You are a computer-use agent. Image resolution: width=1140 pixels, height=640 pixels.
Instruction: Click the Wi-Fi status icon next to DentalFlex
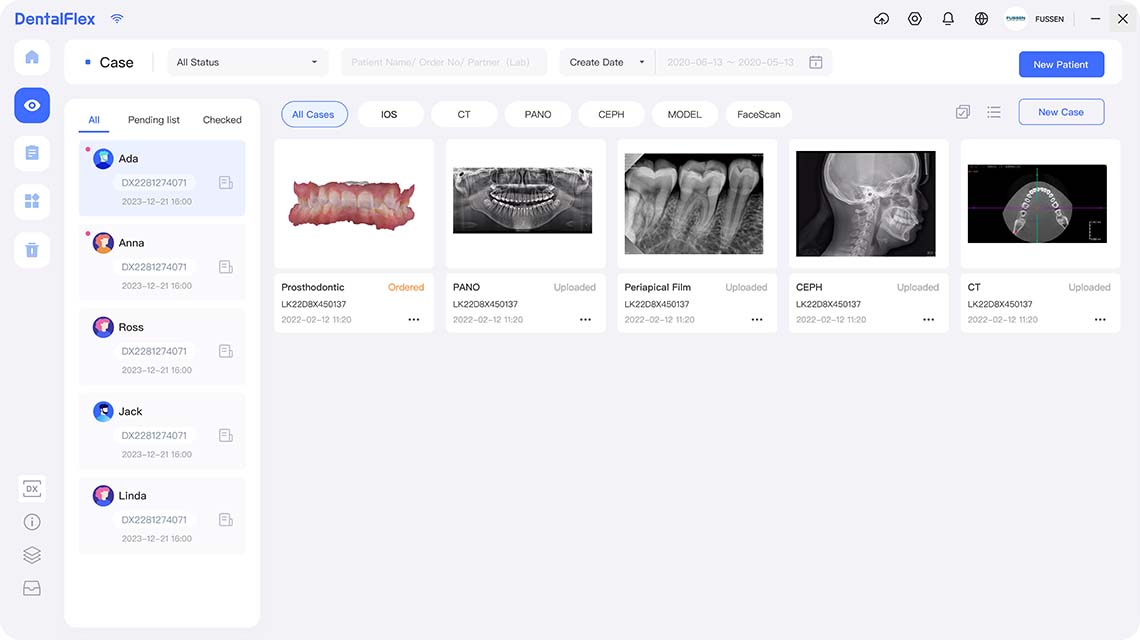[117, 19]
